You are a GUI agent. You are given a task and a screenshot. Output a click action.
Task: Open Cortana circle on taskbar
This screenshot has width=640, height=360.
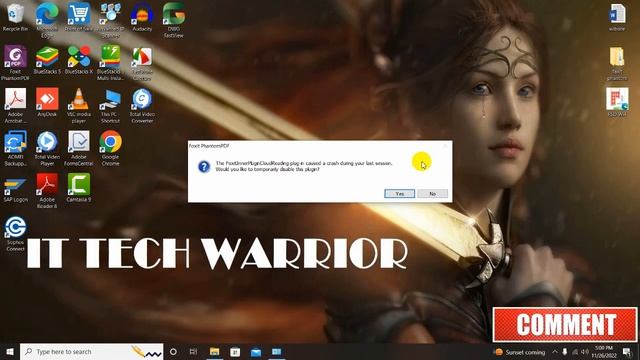point(173,351)
